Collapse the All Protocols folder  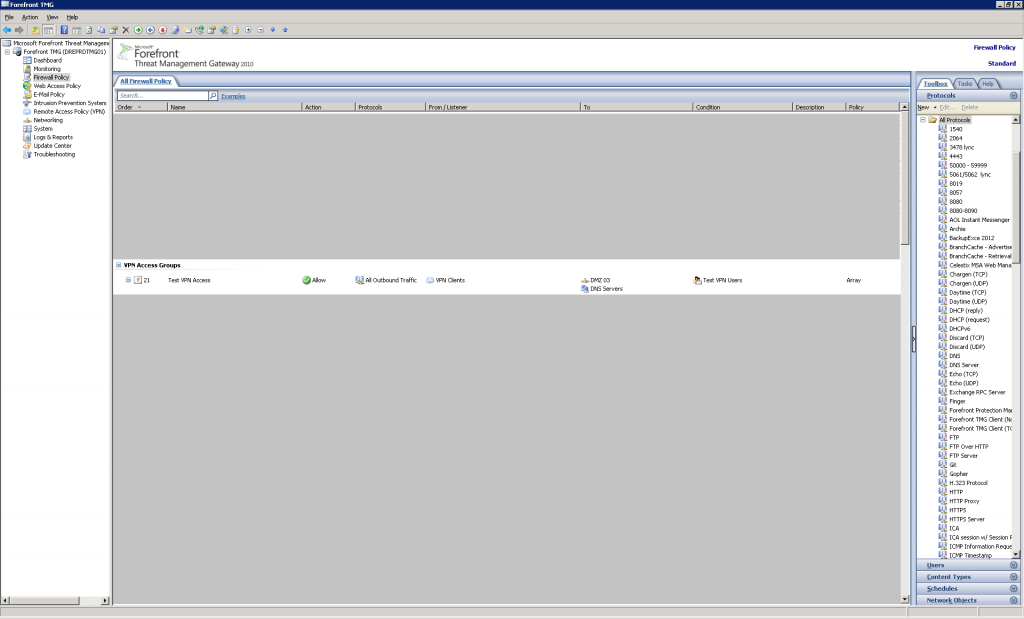click(923, 120)
